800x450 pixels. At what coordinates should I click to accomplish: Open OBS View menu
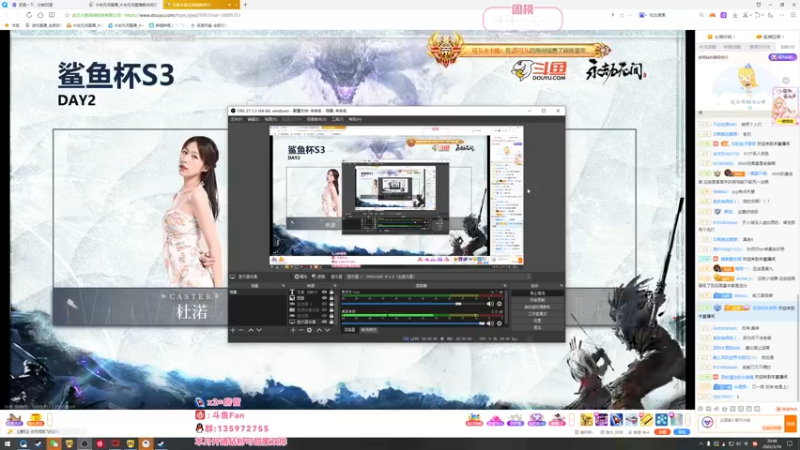(271, 119)
